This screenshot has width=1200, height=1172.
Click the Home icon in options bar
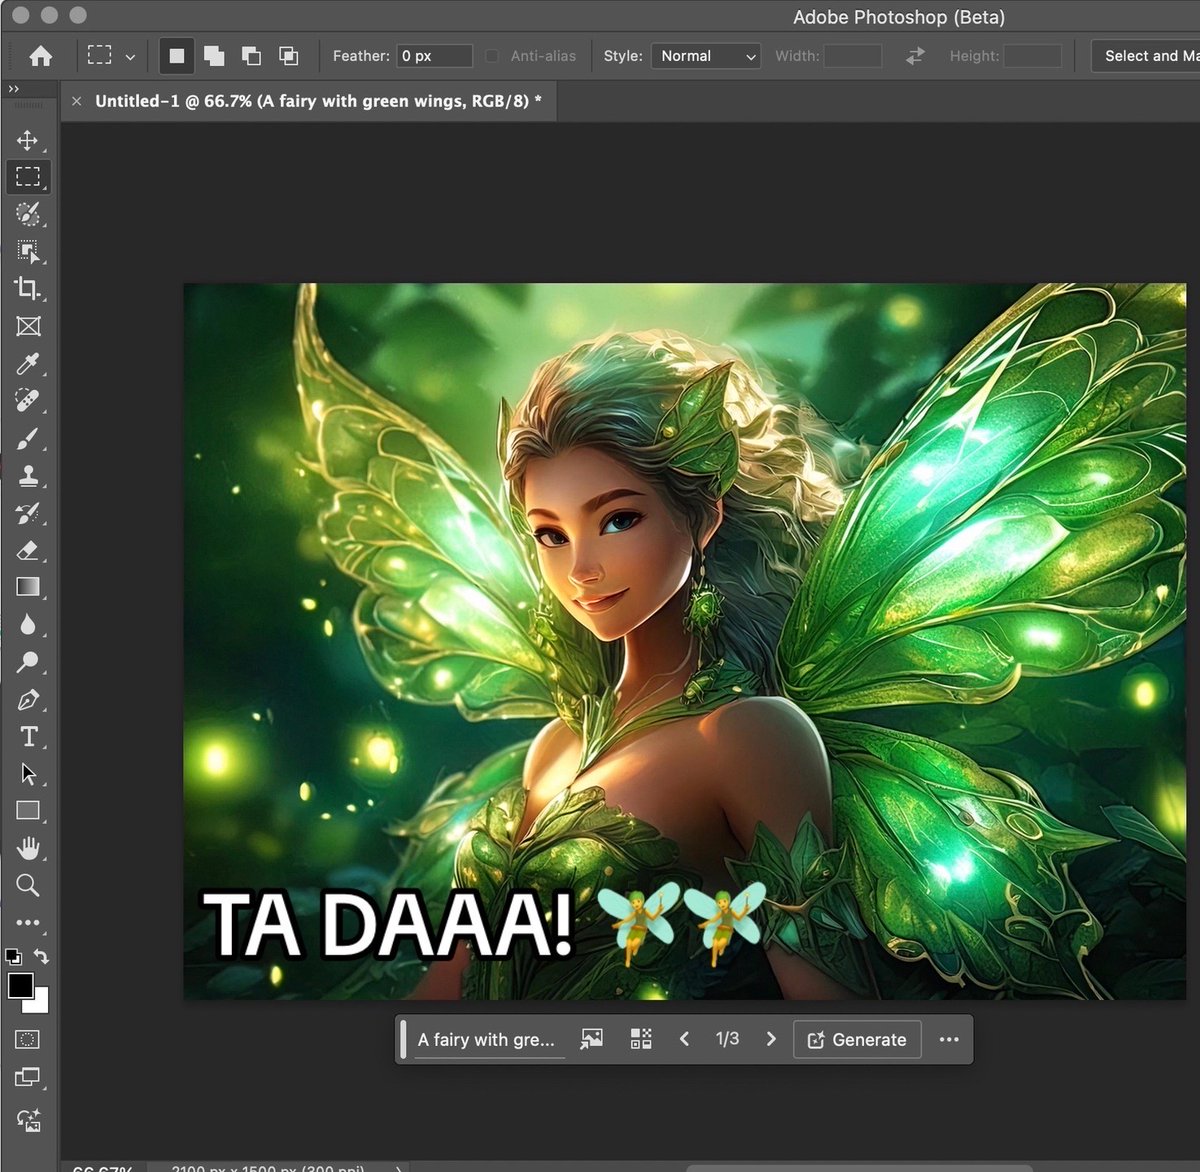pos(41,56)
